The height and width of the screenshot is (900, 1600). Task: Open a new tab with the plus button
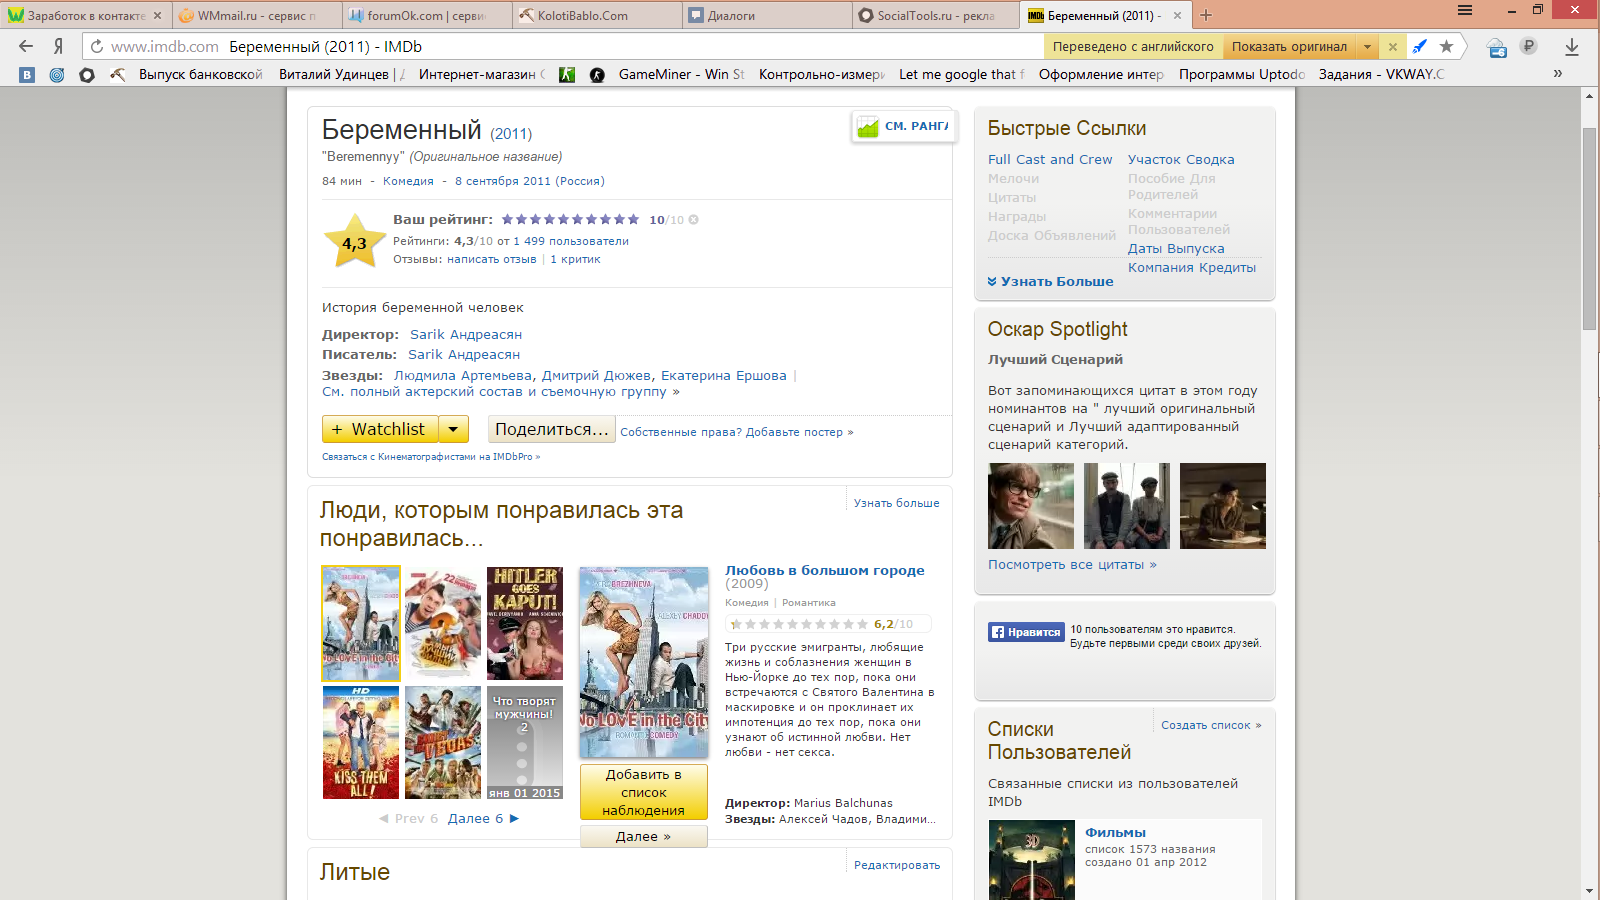click(x=1206, y=15)
